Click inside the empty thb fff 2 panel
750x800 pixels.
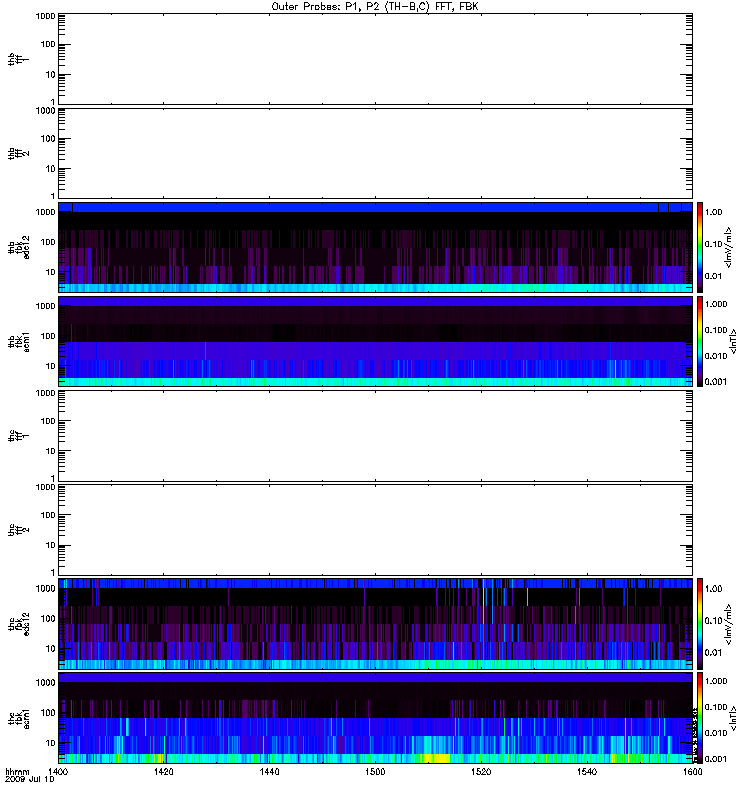point(376,153)
